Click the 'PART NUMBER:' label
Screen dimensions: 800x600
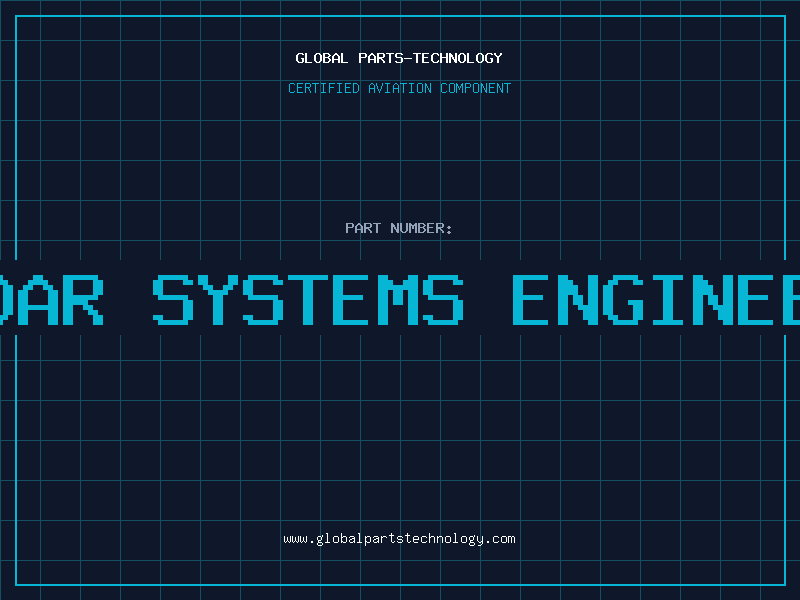(x=399, y=228)
